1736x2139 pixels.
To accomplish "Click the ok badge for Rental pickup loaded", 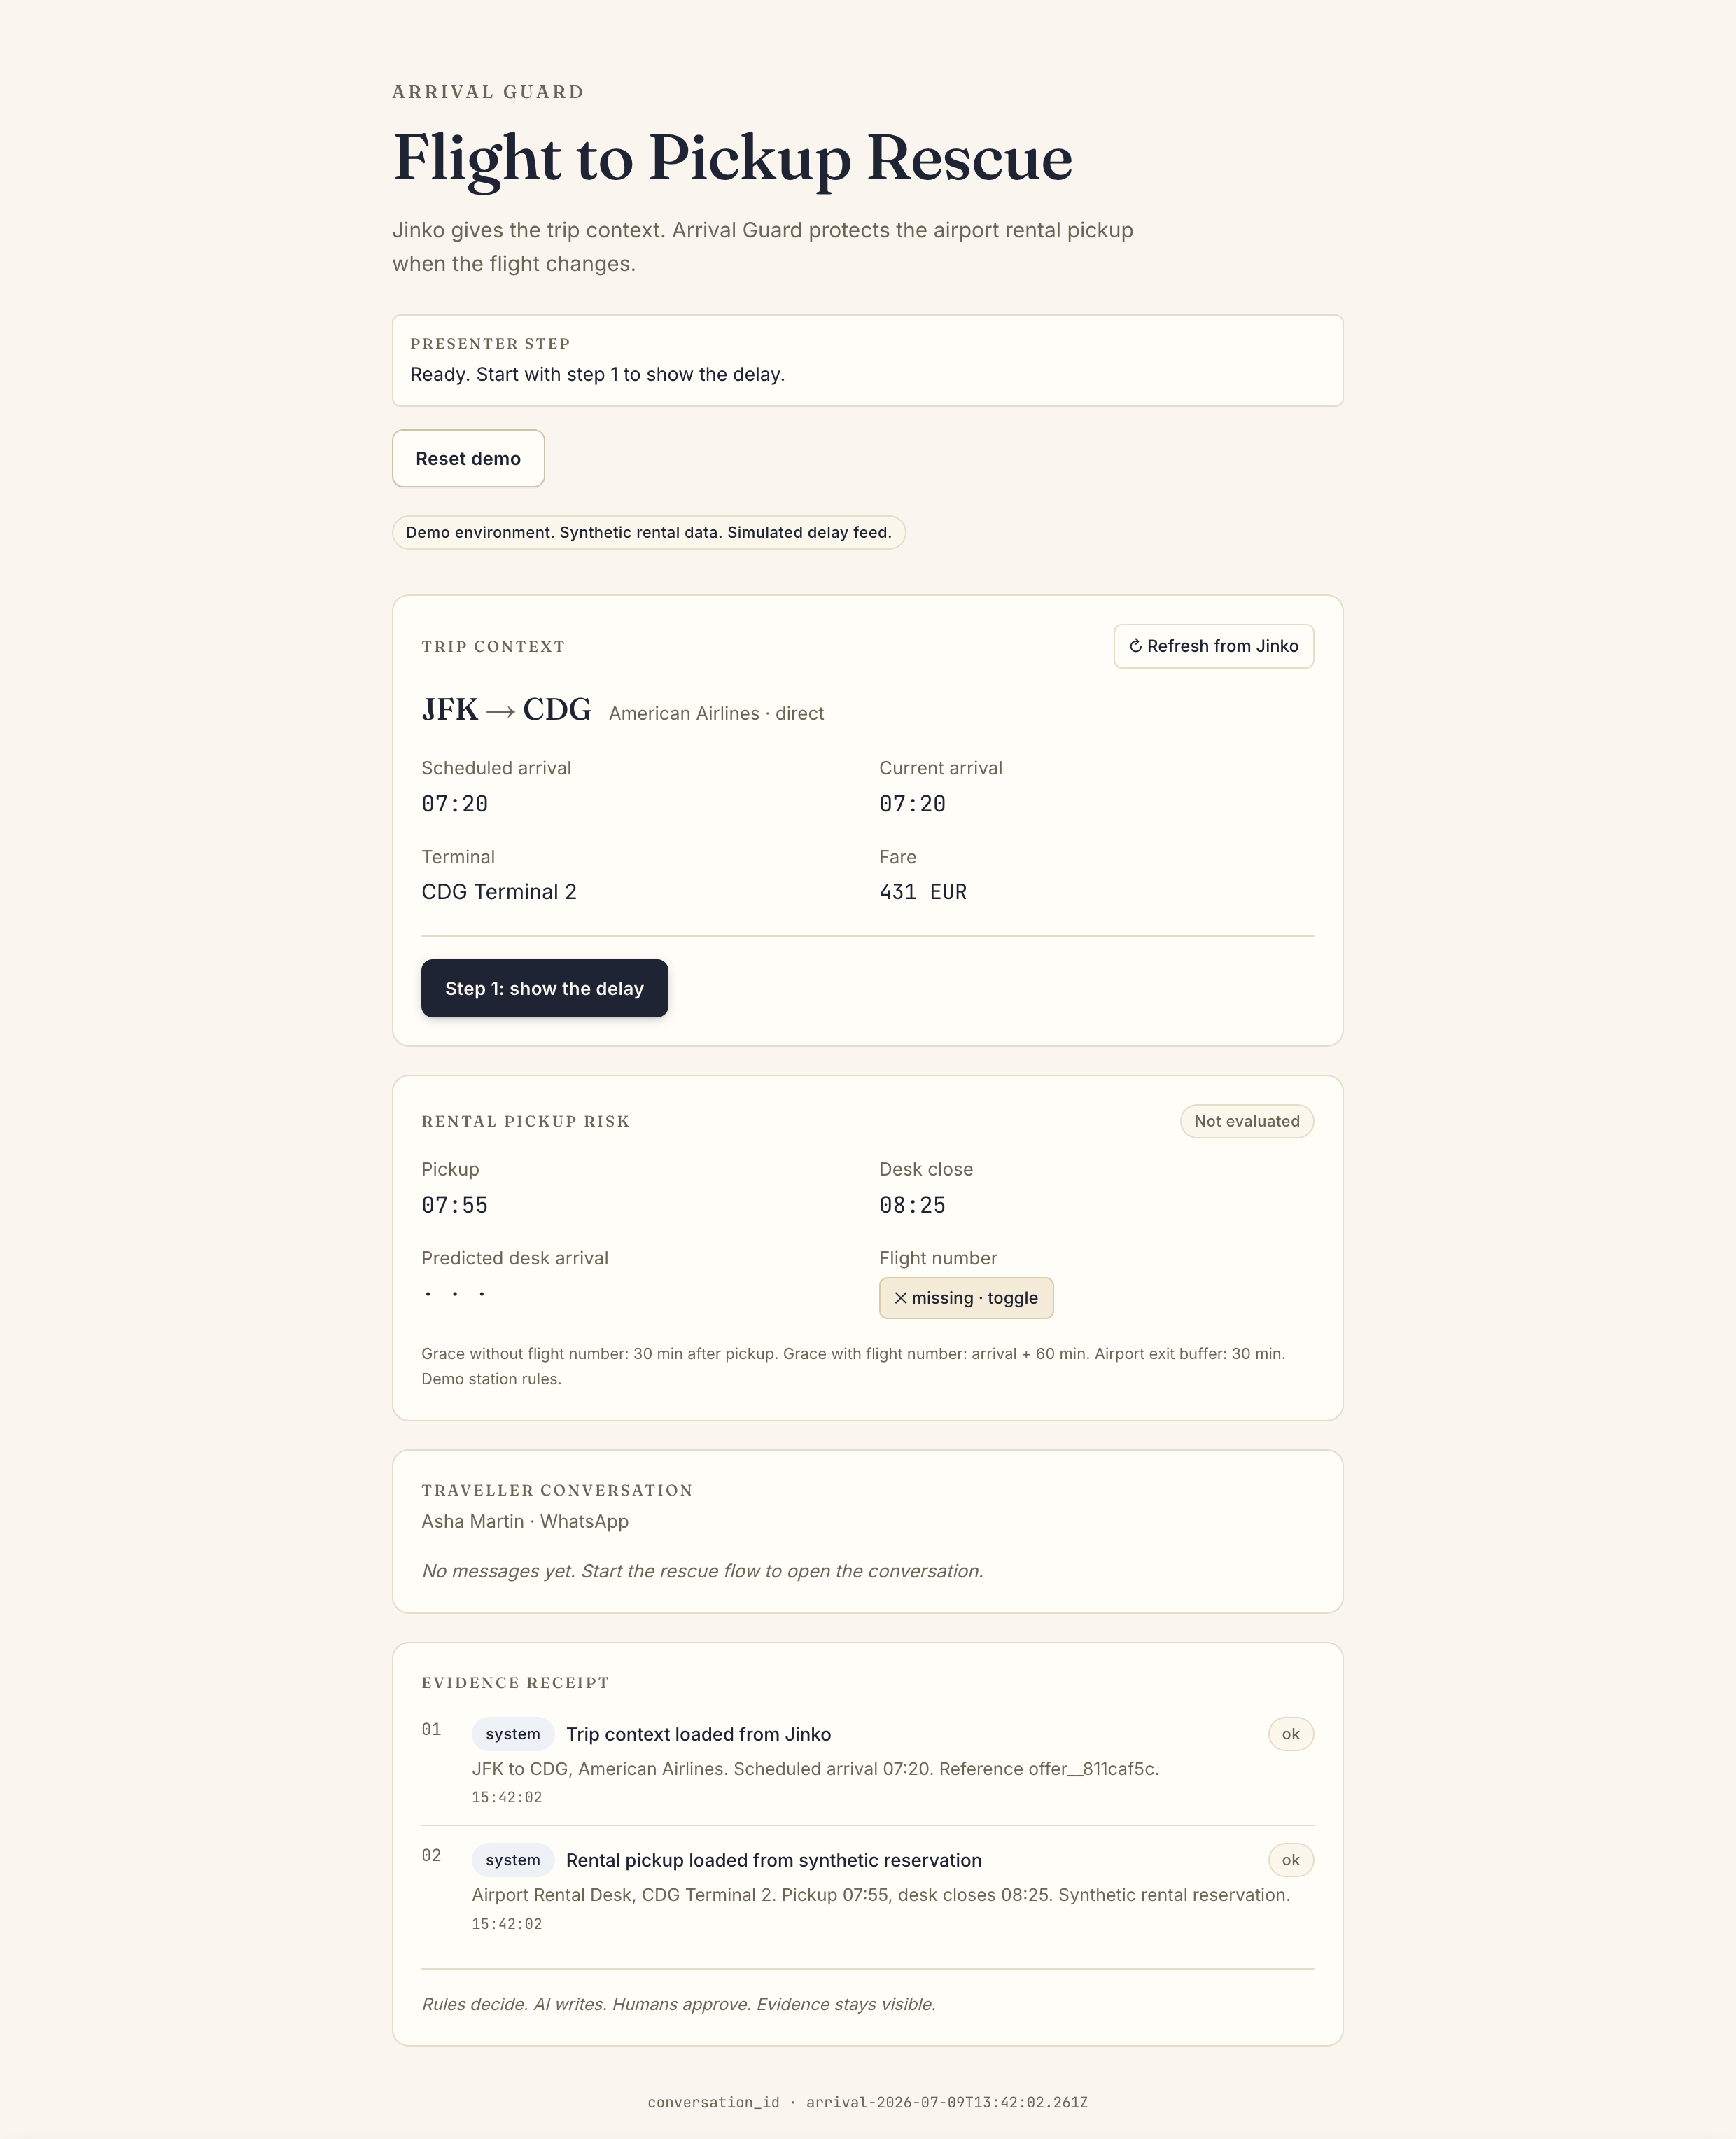I will click(x=1290, y=1860).
